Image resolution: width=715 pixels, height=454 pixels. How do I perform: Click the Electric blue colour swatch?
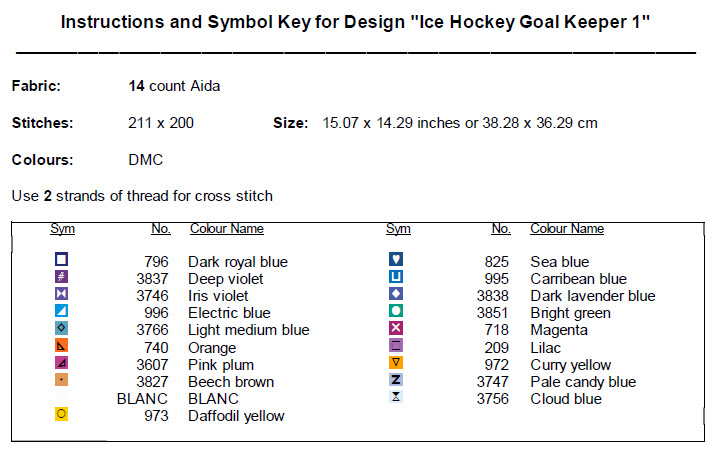[62, 311]
